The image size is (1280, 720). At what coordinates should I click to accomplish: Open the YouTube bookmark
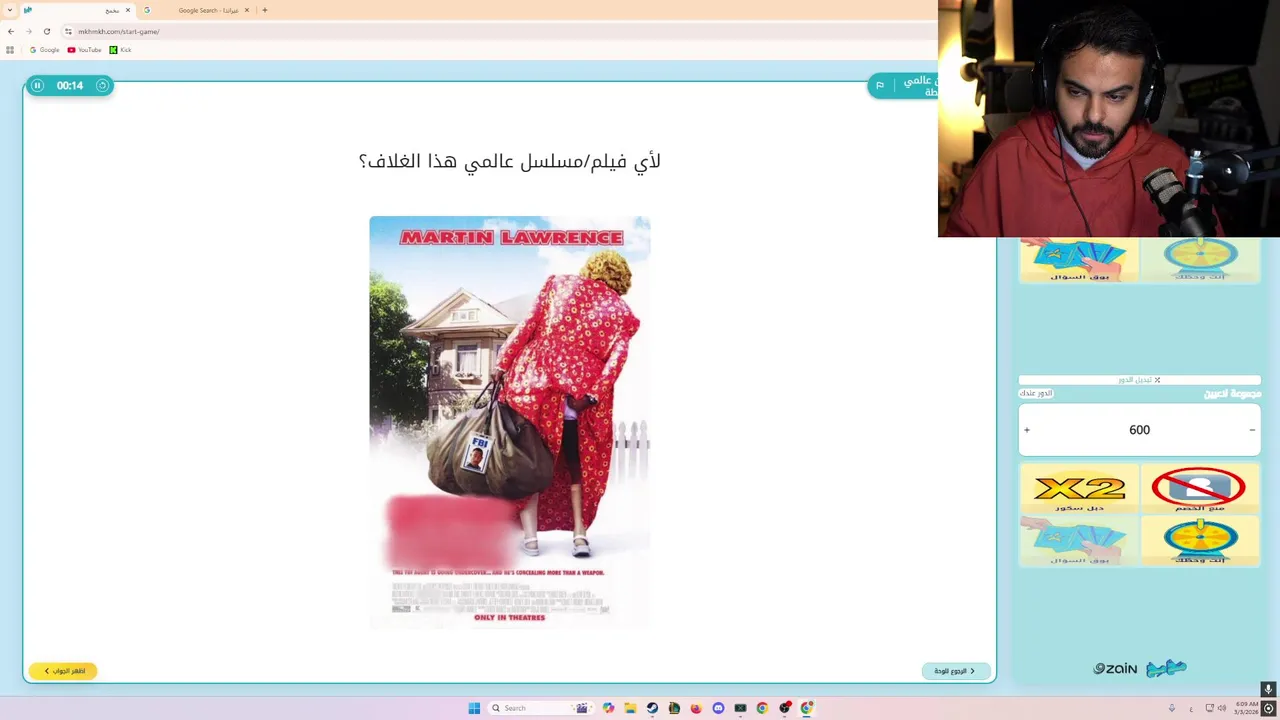[84, 50]
